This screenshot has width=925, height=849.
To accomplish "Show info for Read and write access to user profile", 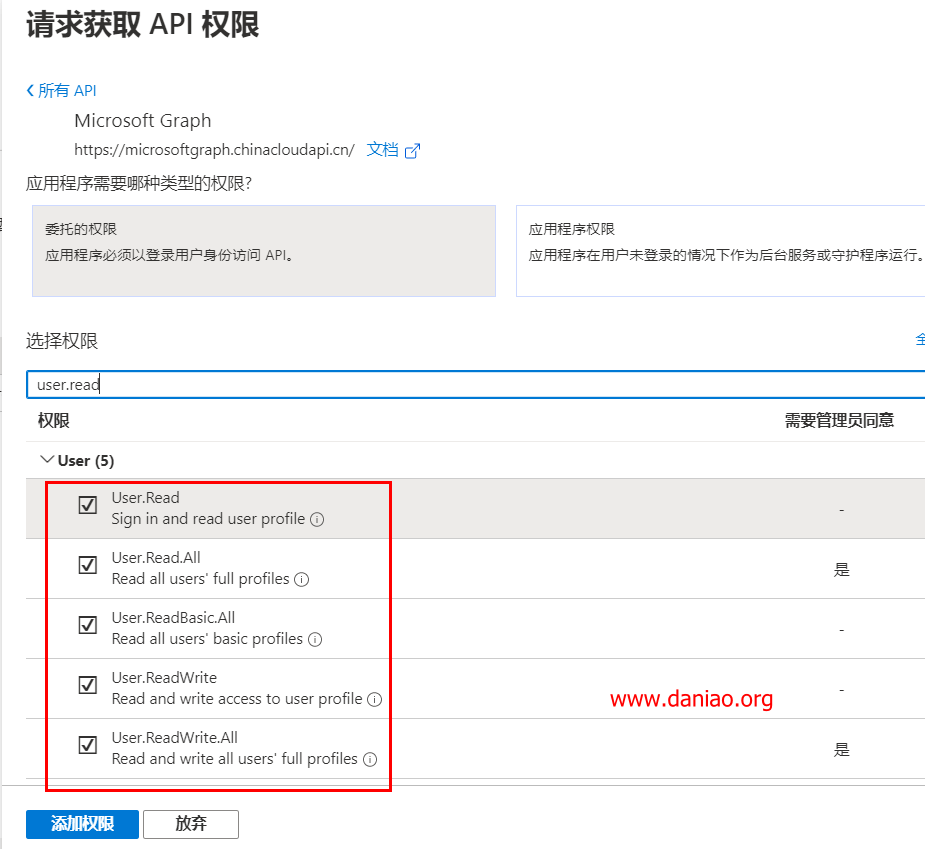I will tap(375, 700).
